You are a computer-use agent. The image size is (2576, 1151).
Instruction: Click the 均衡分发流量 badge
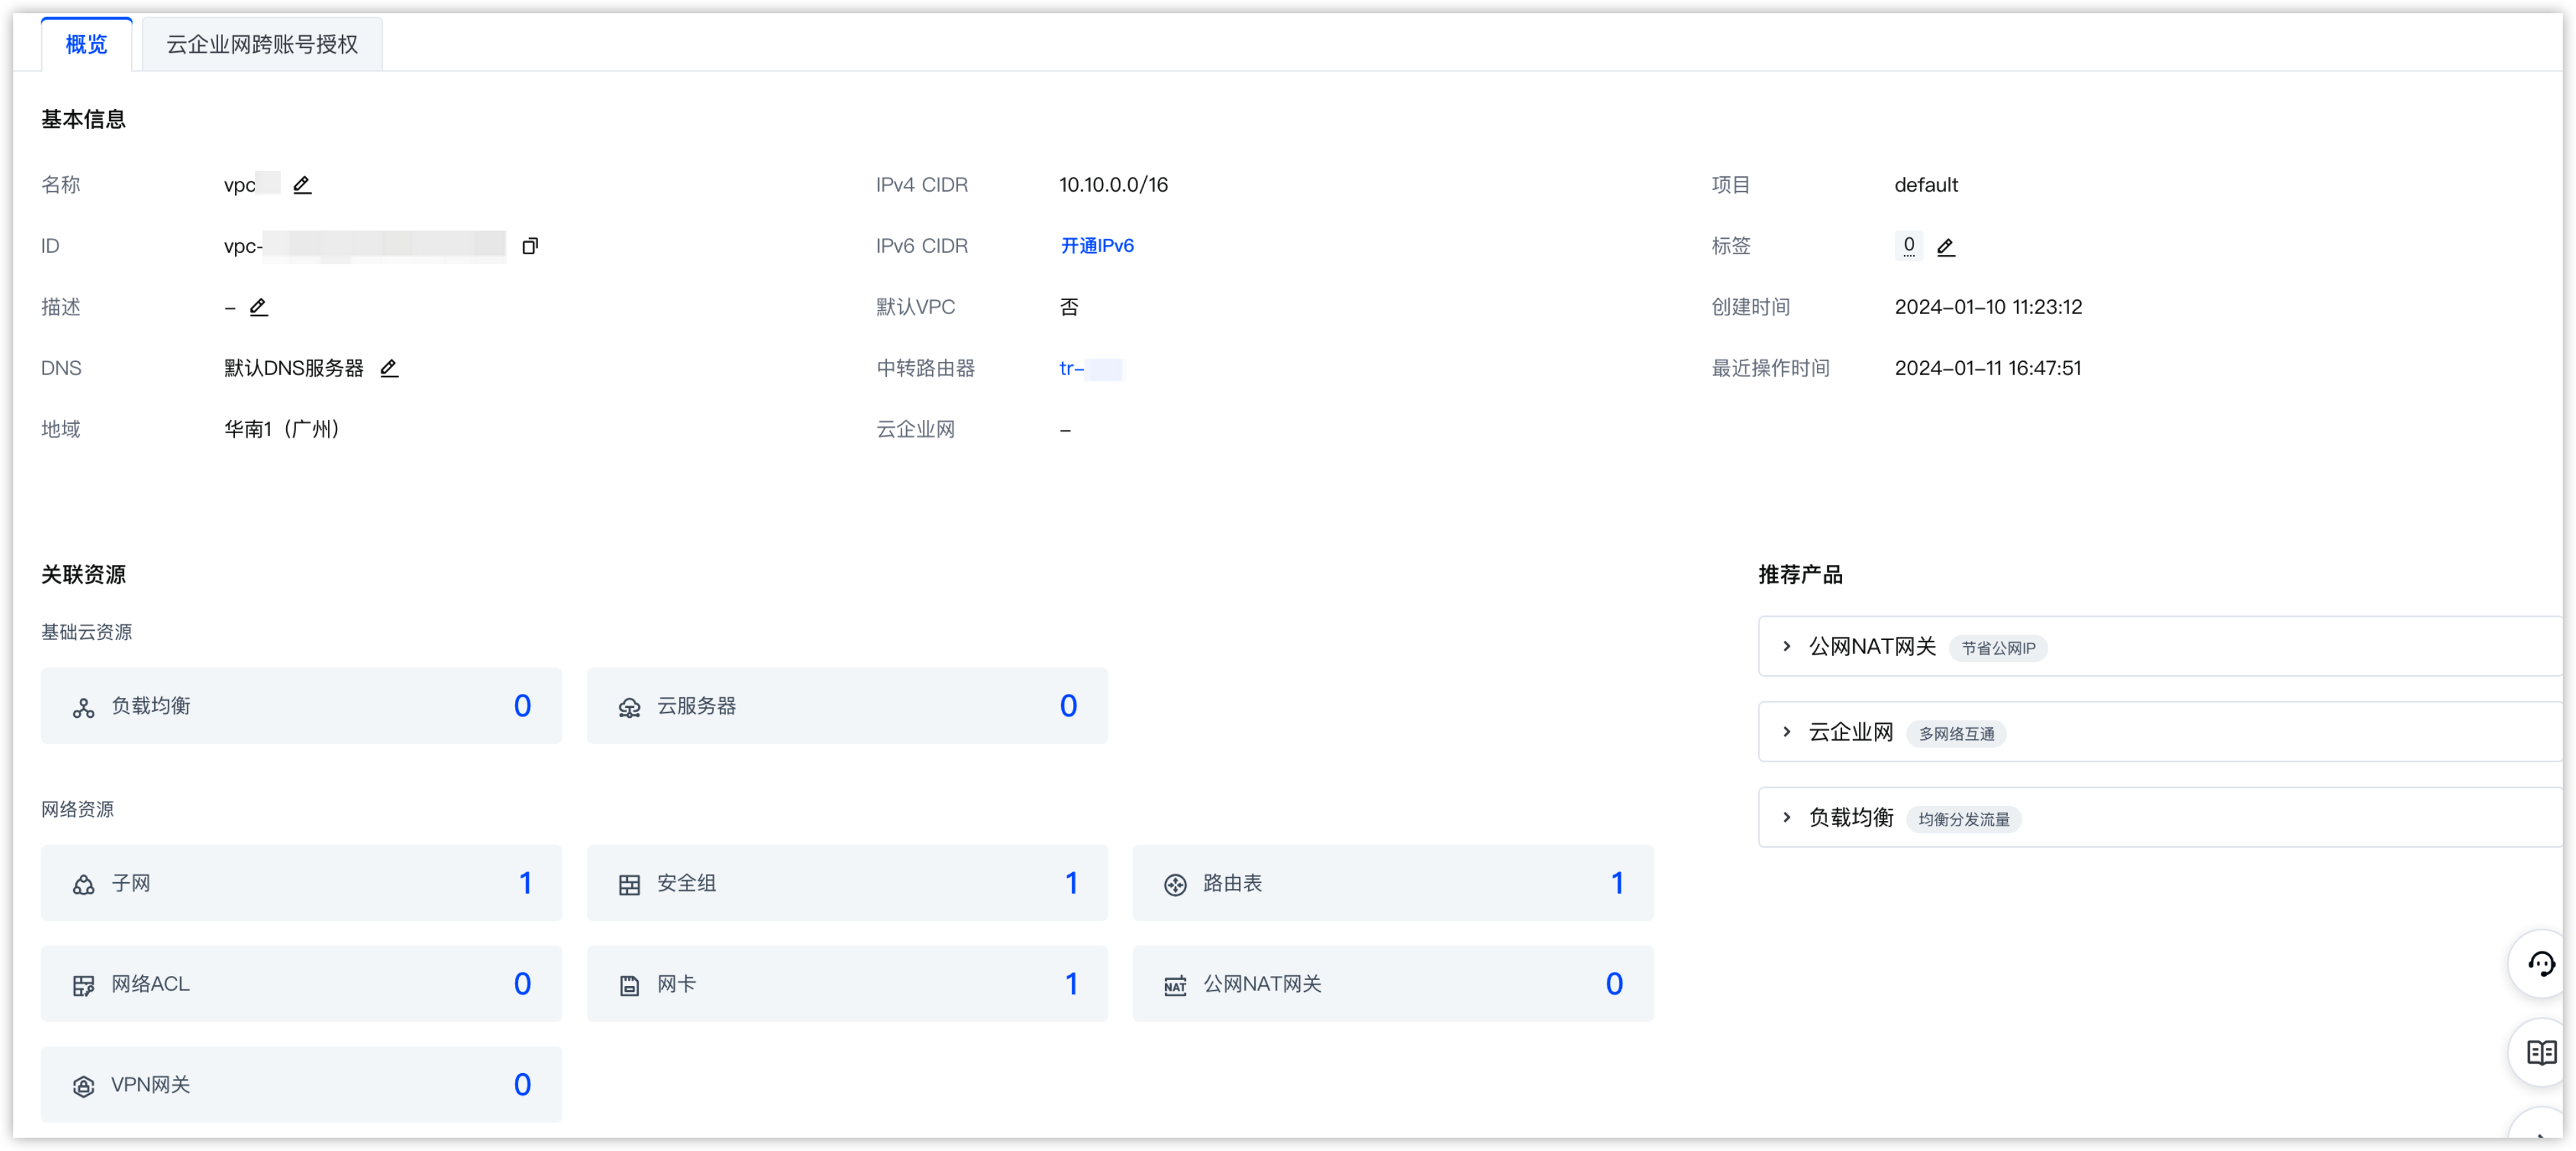click(x=1964, y=820)
